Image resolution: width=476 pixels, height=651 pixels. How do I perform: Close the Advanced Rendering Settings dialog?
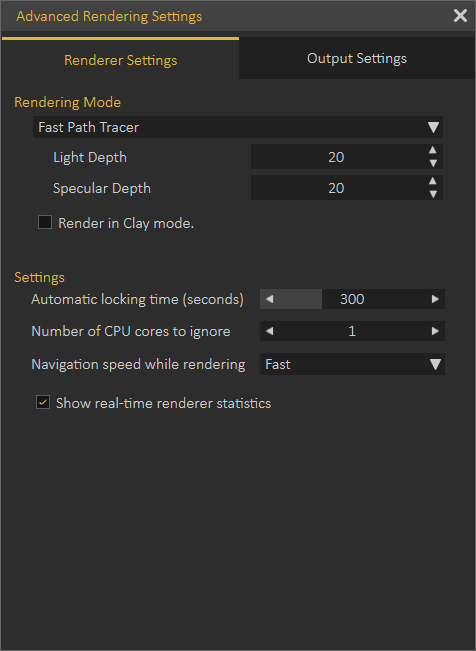[460, 16]
